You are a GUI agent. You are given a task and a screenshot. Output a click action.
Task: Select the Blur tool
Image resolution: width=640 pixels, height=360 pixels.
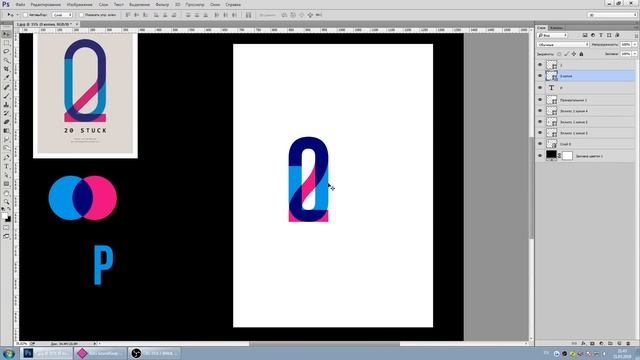coord(6,139)
